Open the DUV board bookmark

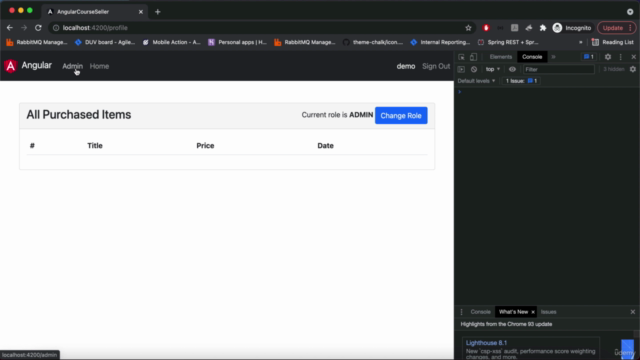pyautogui.click(x=105, y=42)
